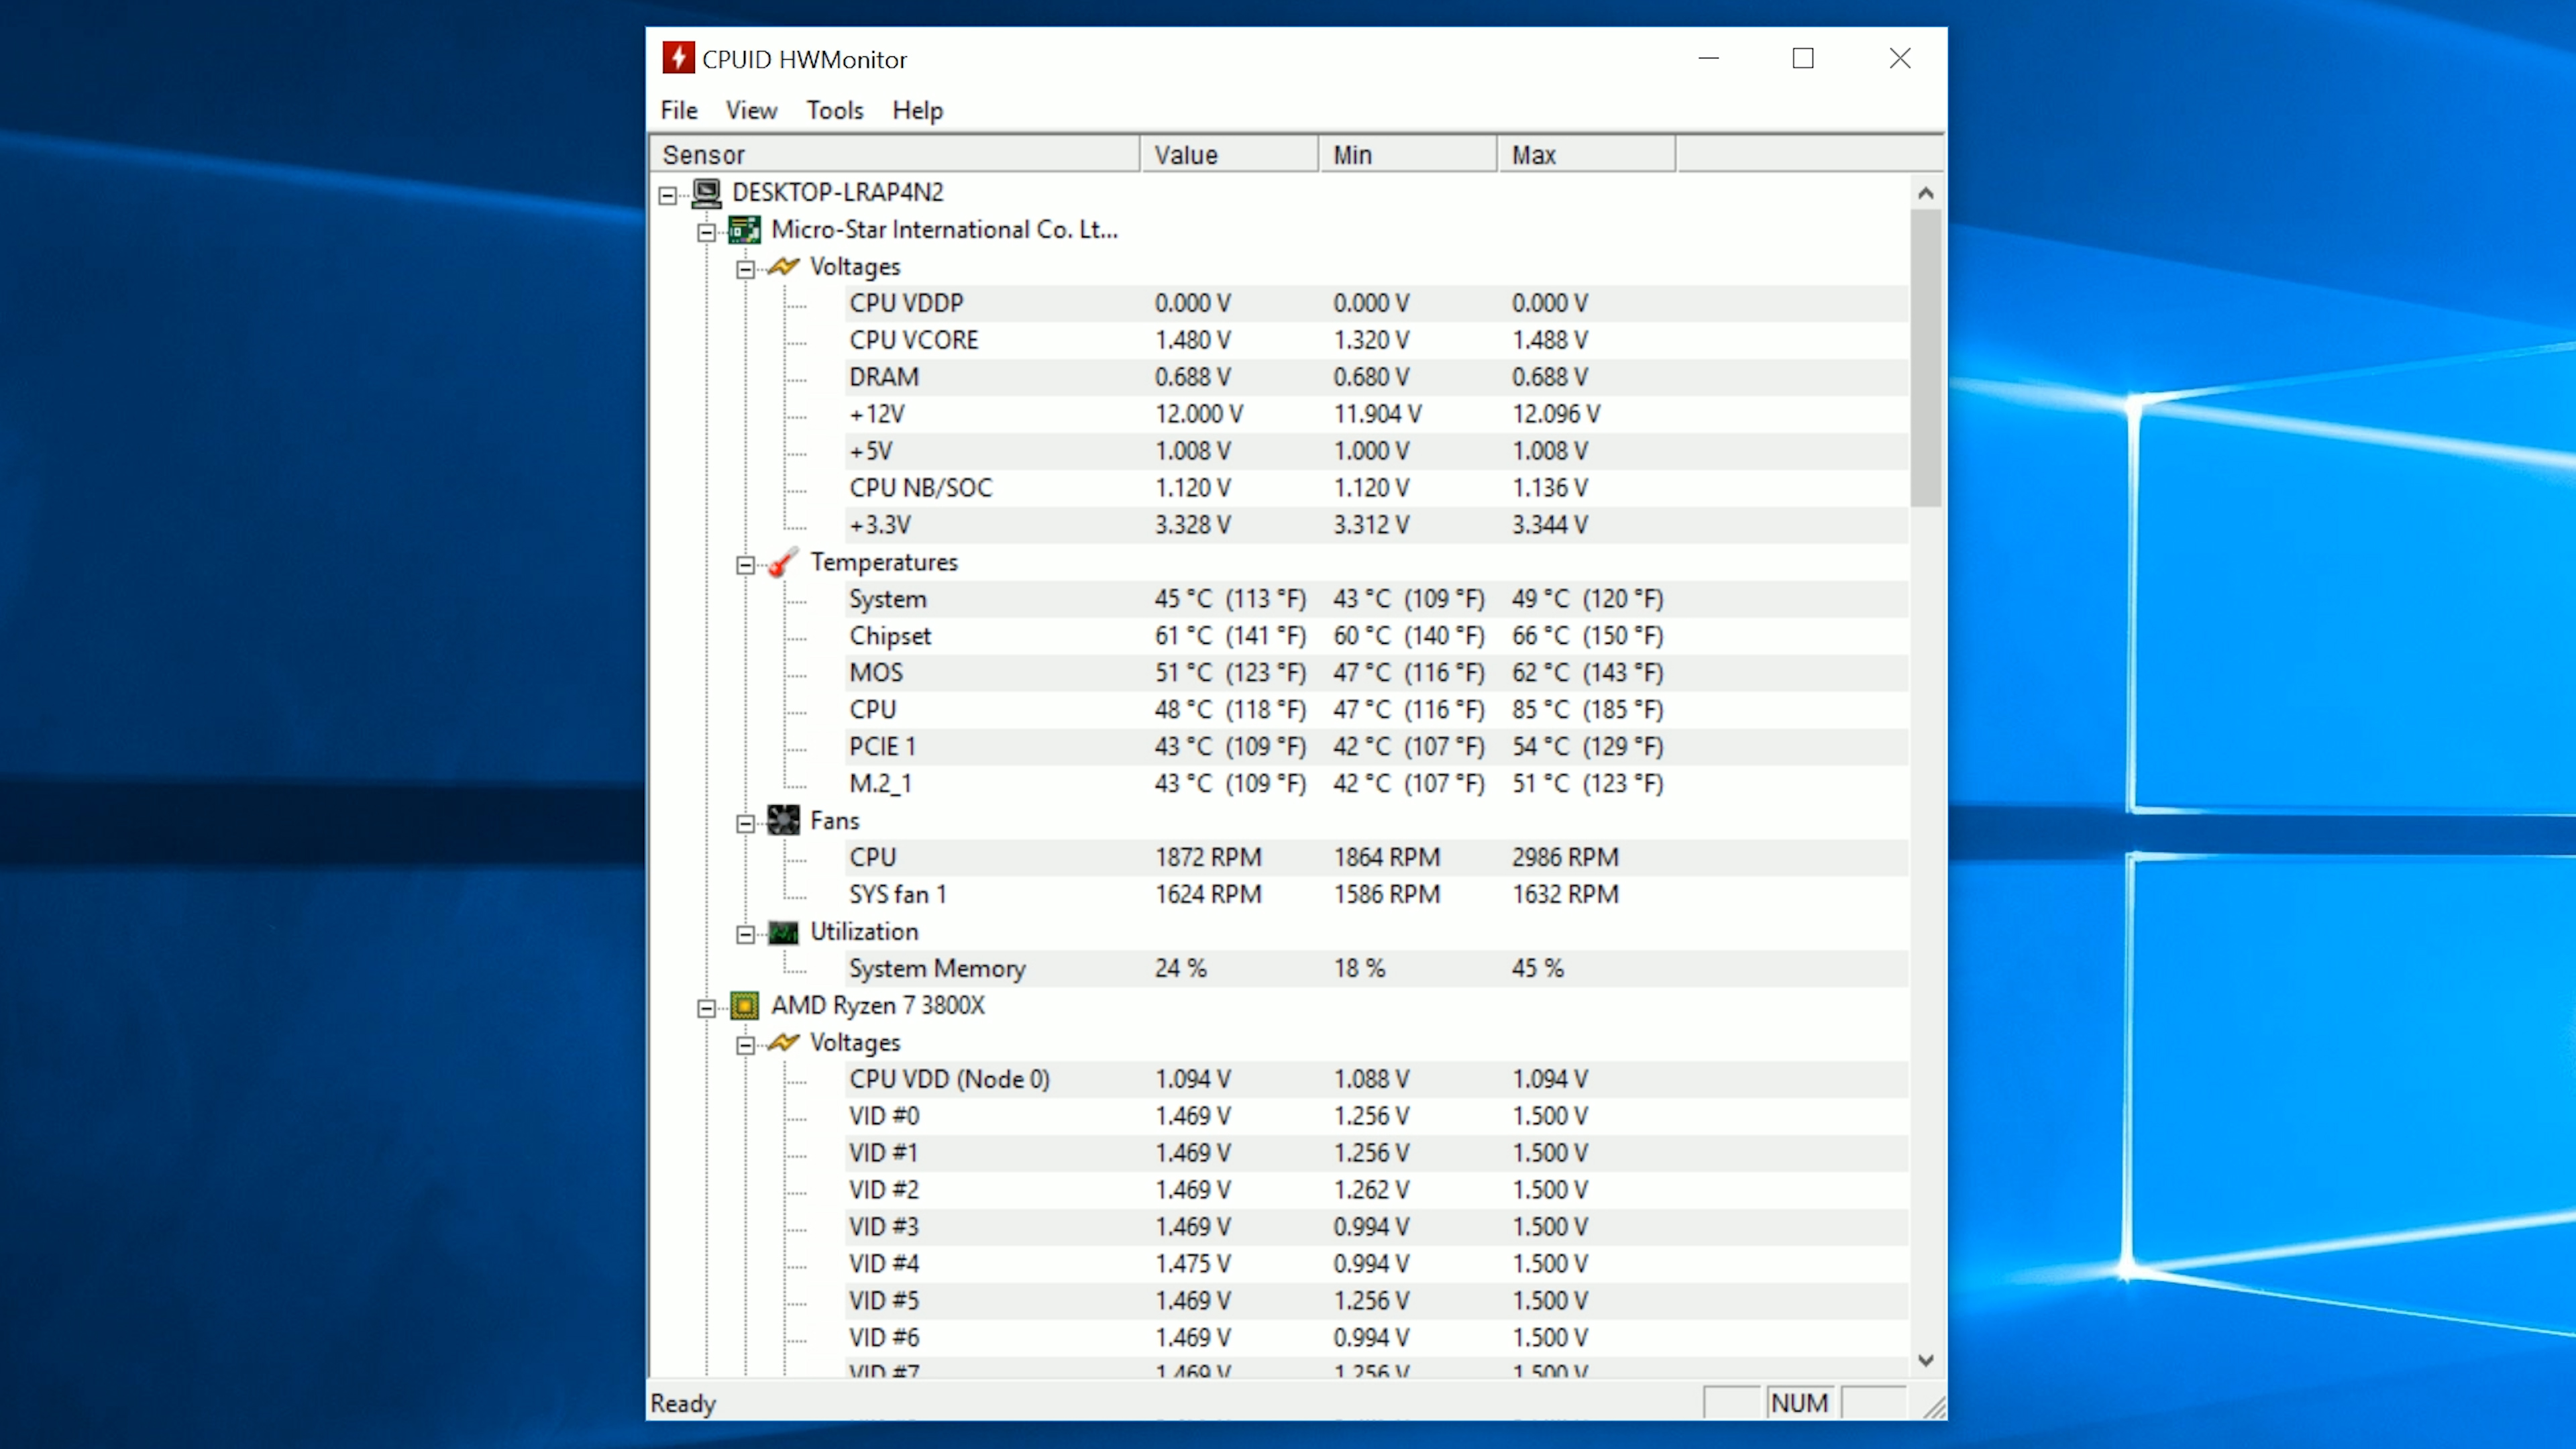Viewport: 2576px width, 1449px height.
Task: Click the CPUID HWMonitor lightning app icon
Action: [x=678, y=58]
